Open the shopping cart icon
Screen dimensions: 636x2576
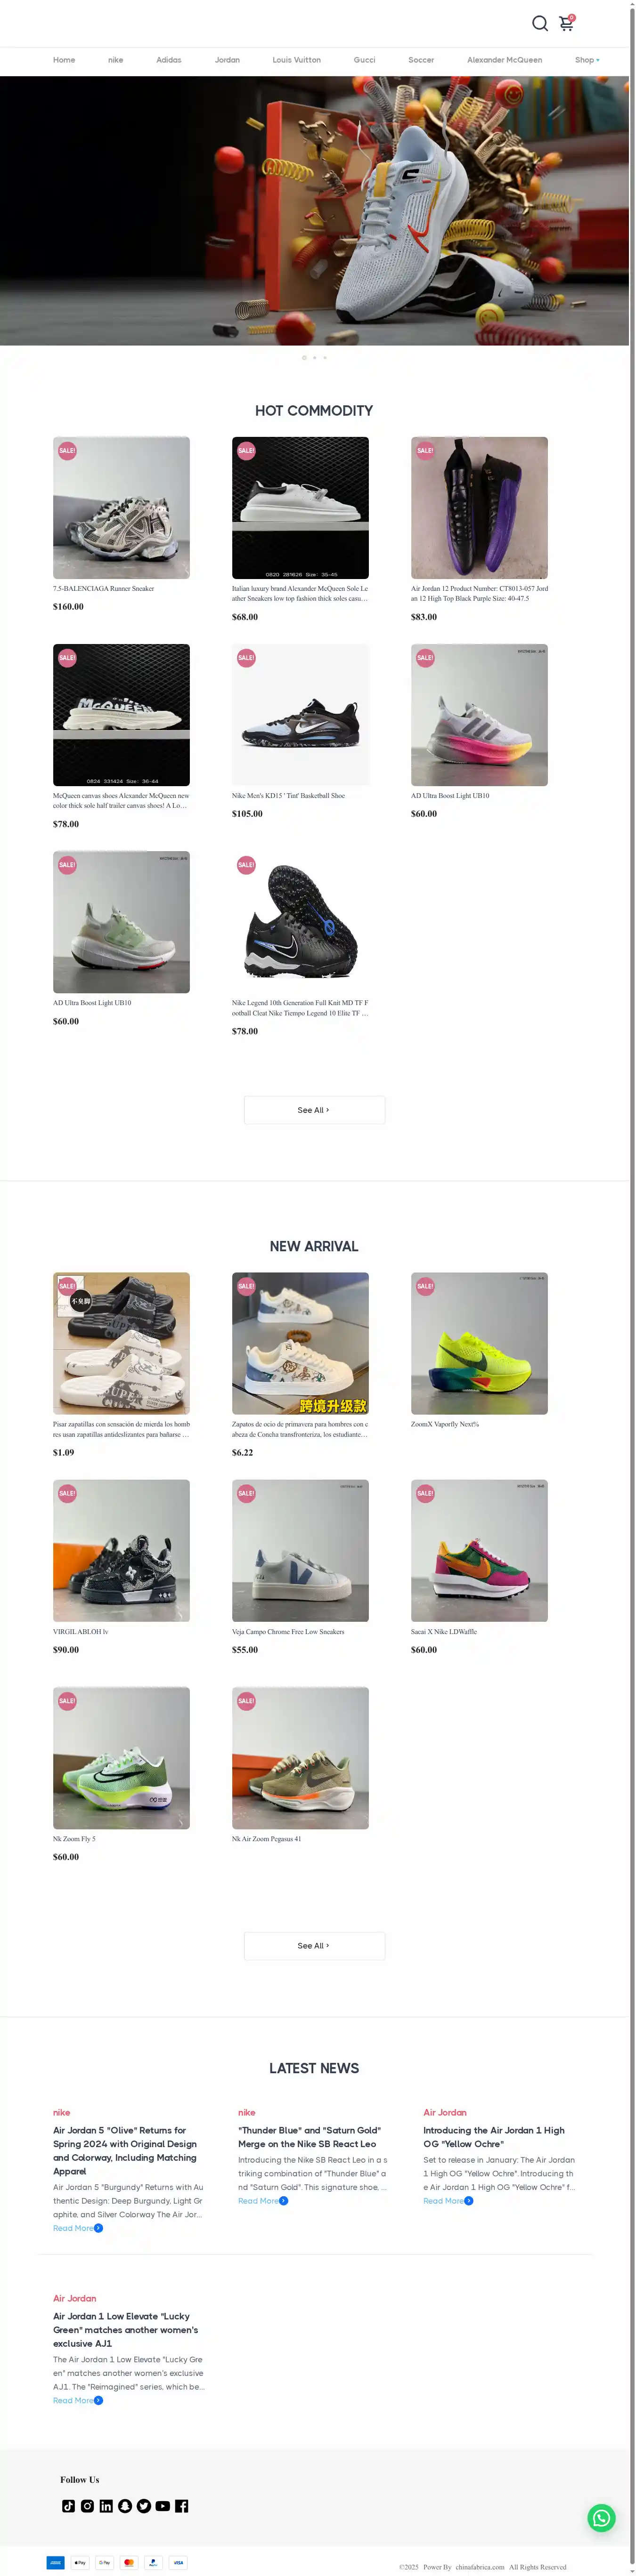click(566, 23)
